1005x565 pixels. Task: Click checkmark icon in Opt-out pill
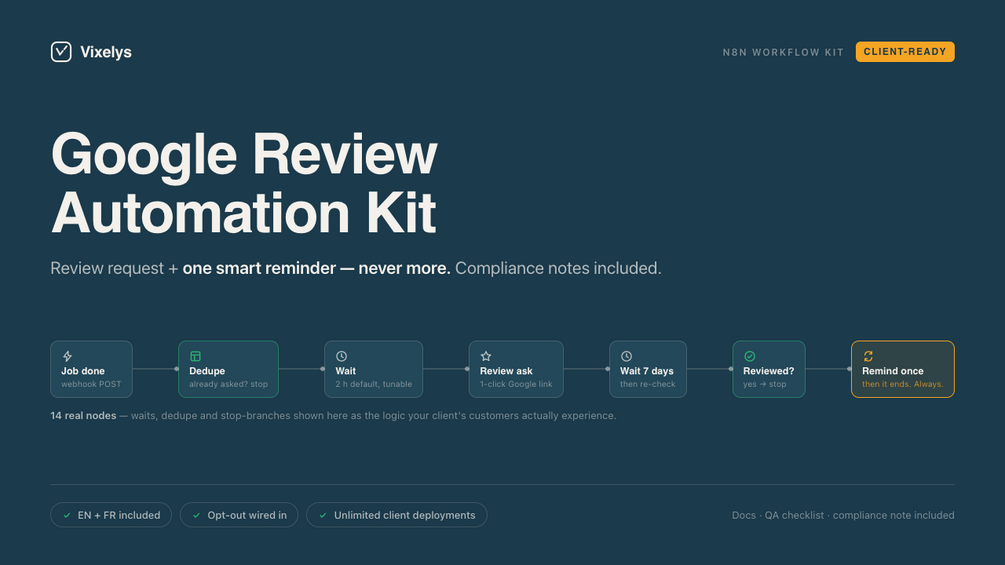pyautogui.click(x=196, y=515)
